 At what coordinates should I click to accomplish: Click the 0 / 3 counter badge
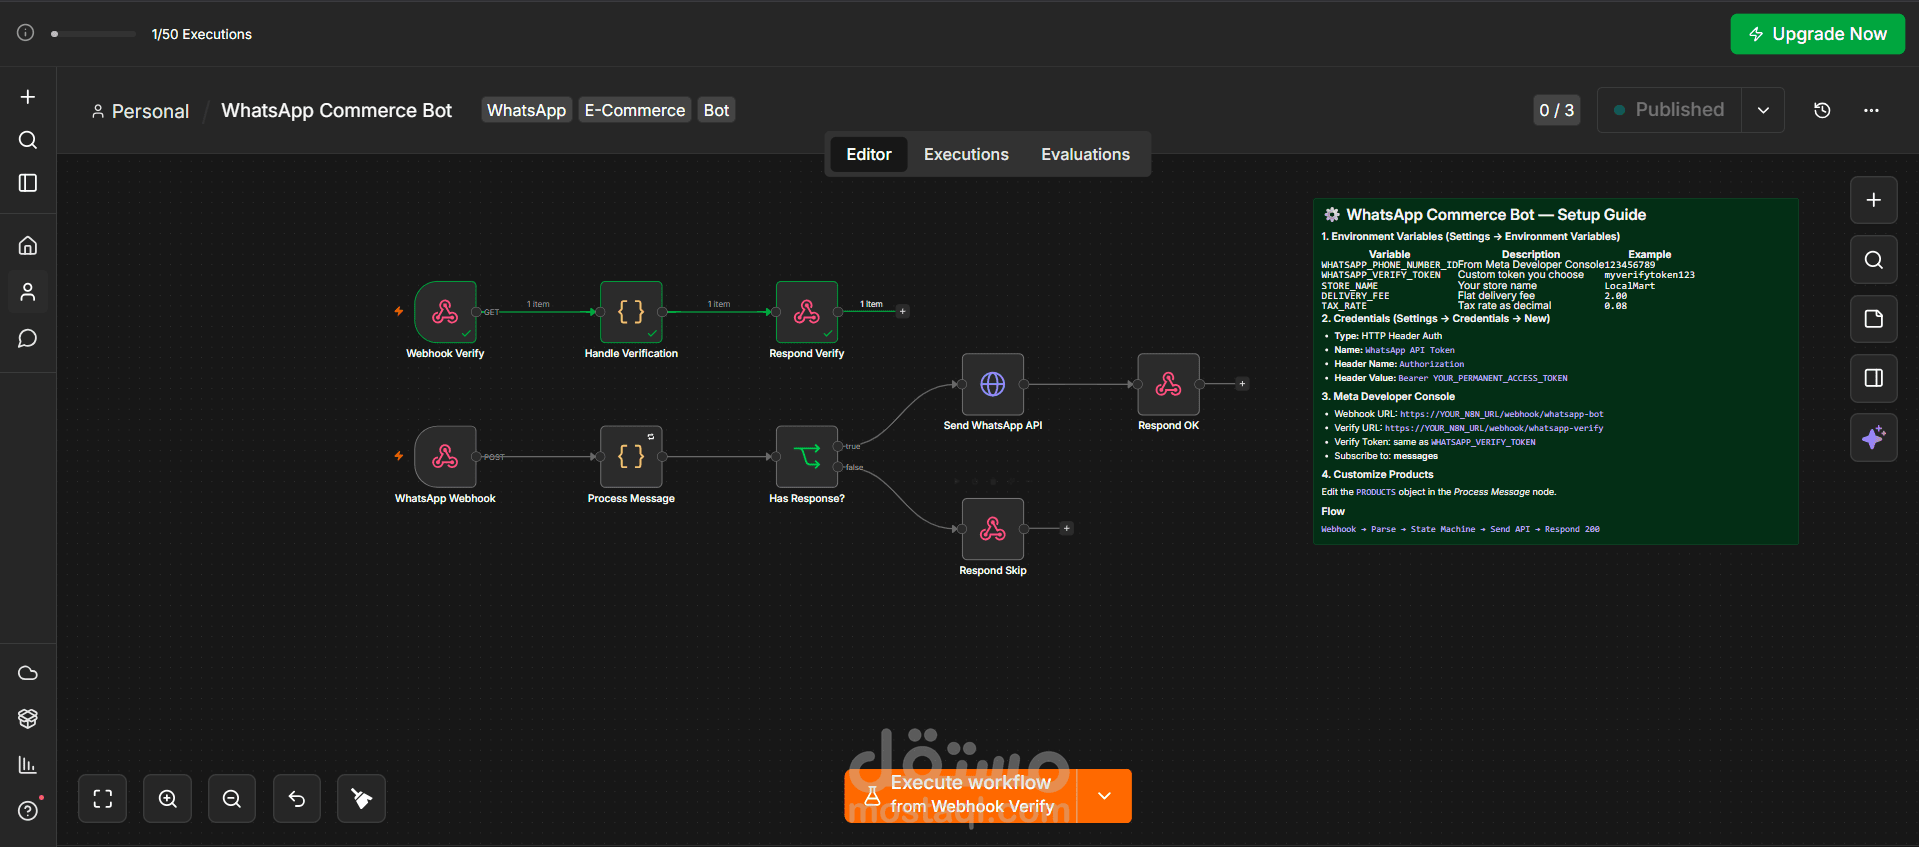[1557, 110]
